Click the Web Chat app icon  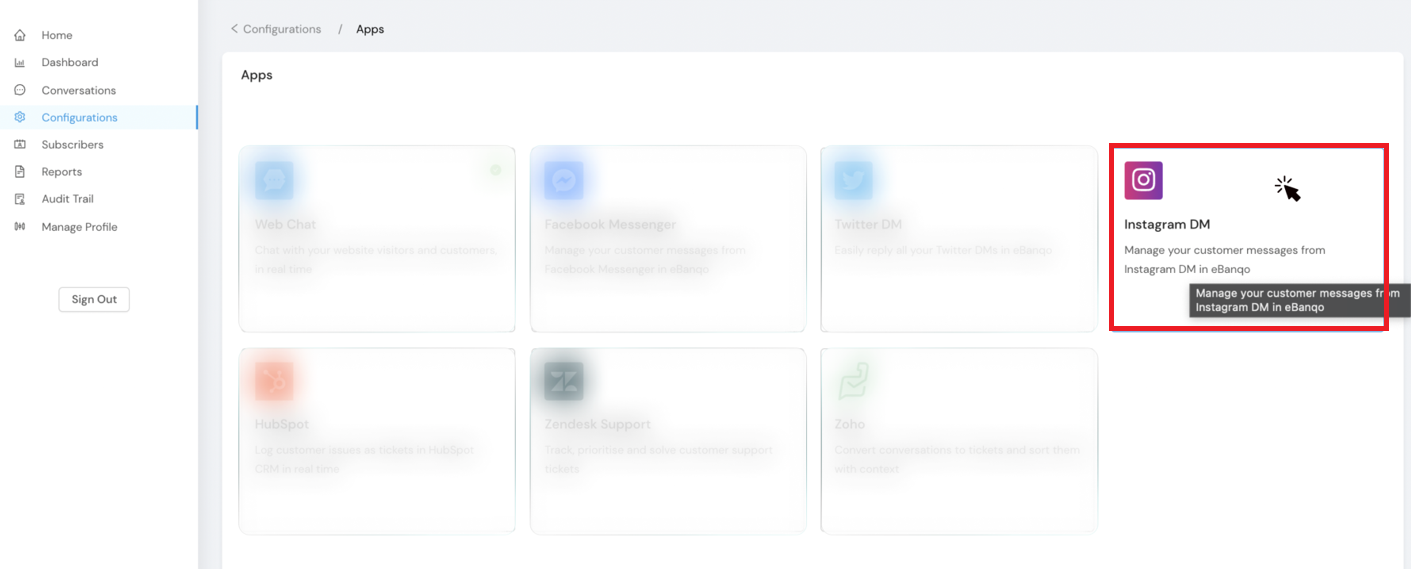(274, 181)
